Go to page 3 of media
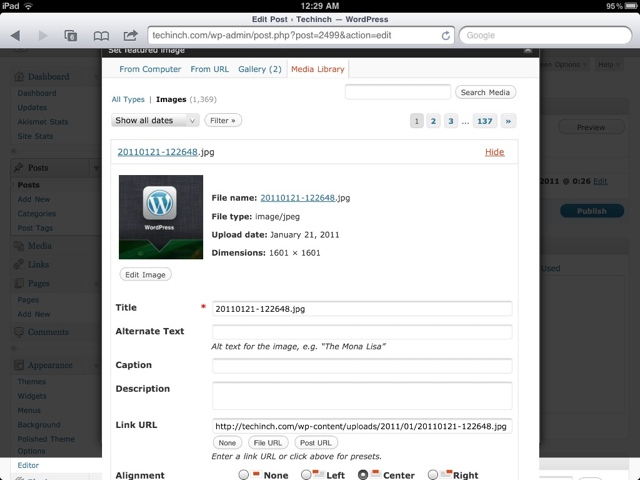 pyautogui.click(x=451, y=121)
